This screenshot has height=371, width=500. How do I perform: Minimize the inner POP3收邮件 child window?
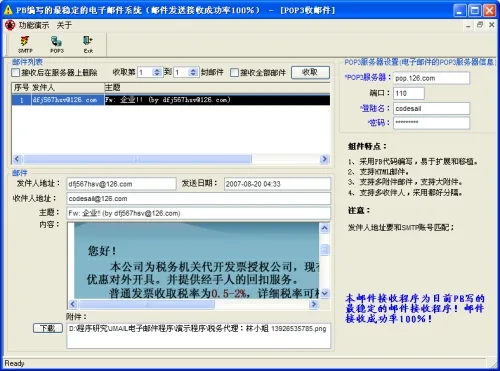click(x=468, y=25)
